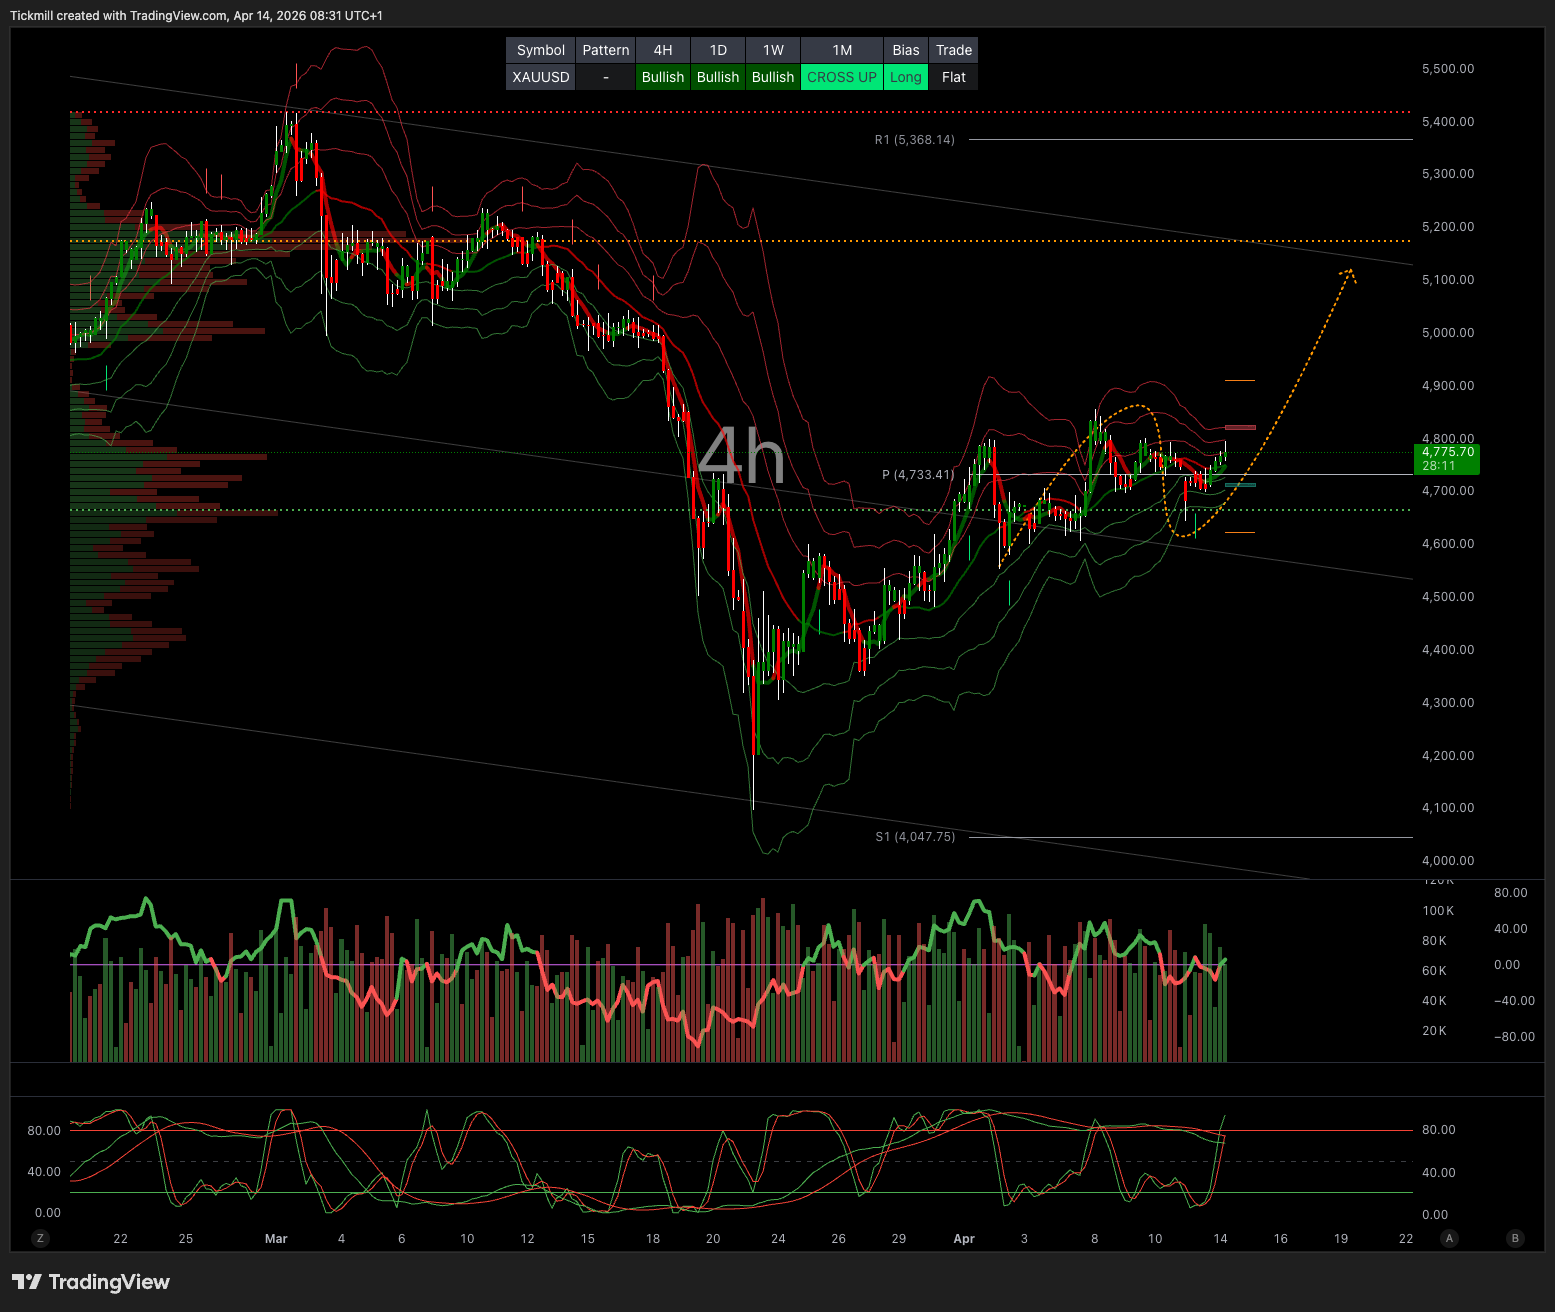Click the Long bias cell
Viewport: 1555px width, 1312px height.
coord(905,77)
